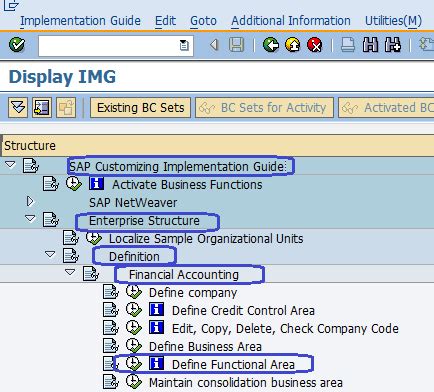Open the Additional Information menu
Viewport: 434px width, 392px height.
[291, 21]
